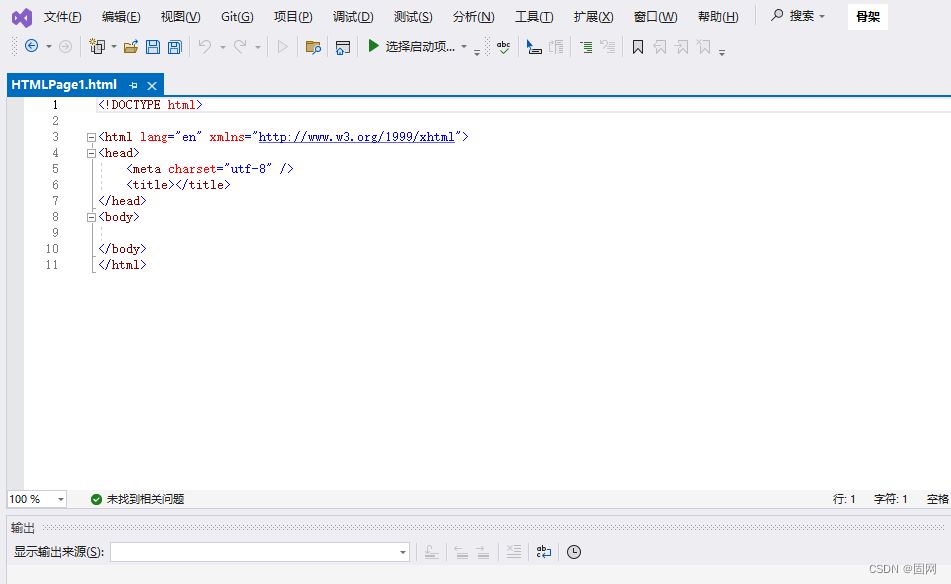Clear all text in the Output pane icon
This screenshot has height=584, width=951.
tap(513, 552)
